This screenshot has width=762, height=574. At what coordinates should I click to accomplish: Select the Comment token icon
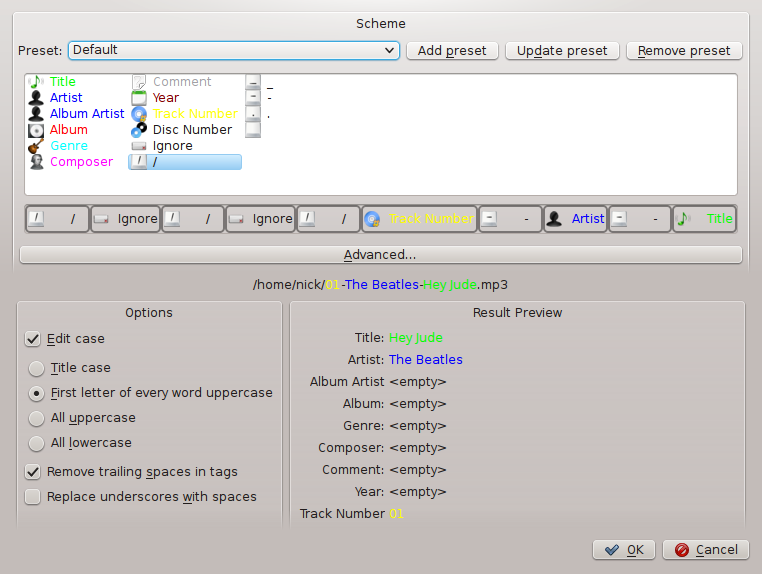pos(140,82)
